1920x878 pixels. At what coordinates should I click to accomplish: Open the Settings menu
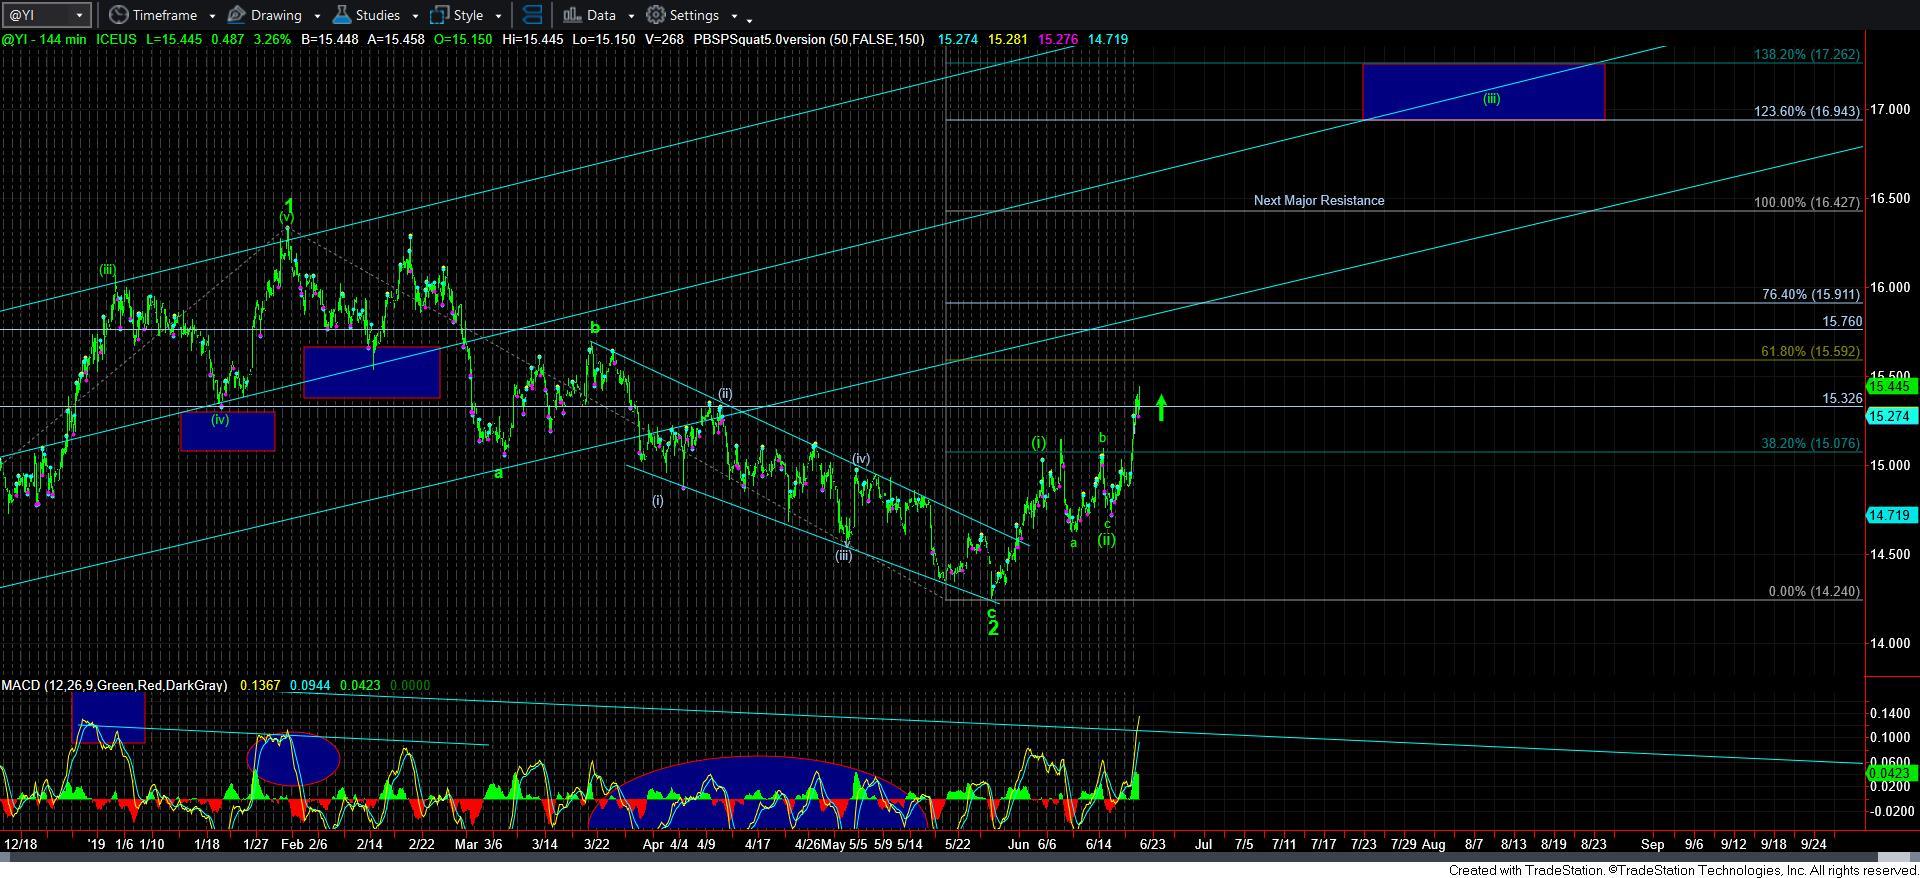tap(694, 15)
